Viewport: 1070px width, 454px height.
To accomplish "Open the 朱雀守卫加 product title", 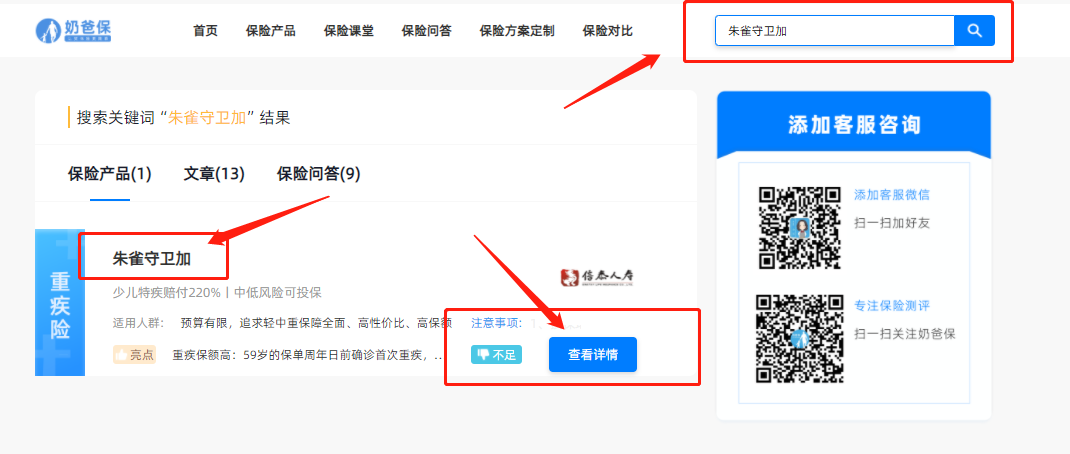I will (x=151, y=259).
